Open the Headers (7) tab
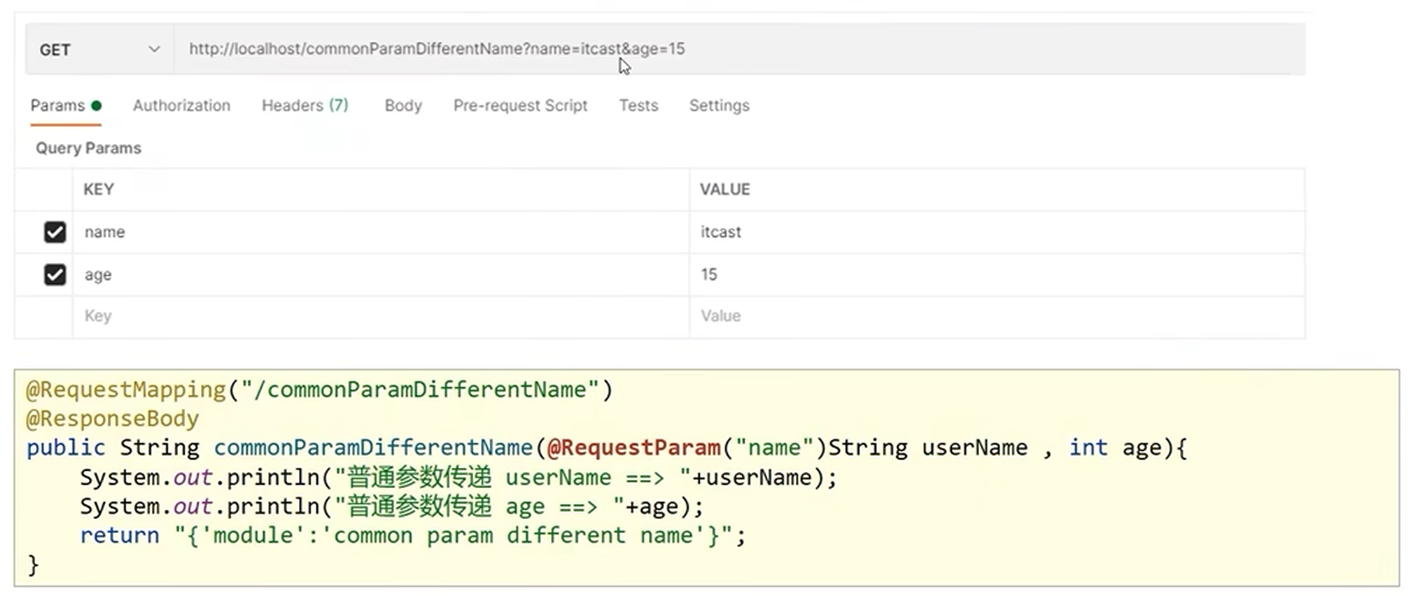 pyautogui.click(x=305, y=105)
